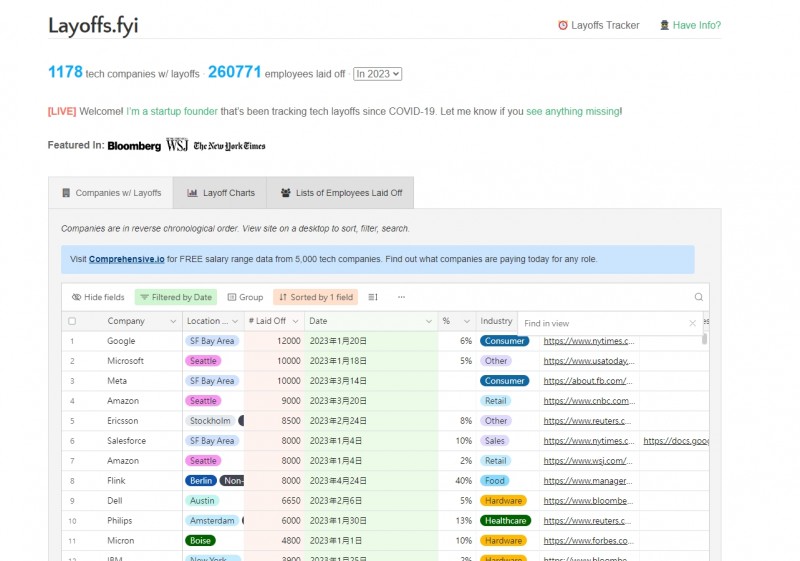
Task: Expand the # Laid Off column menu
Action: [295, 322]
